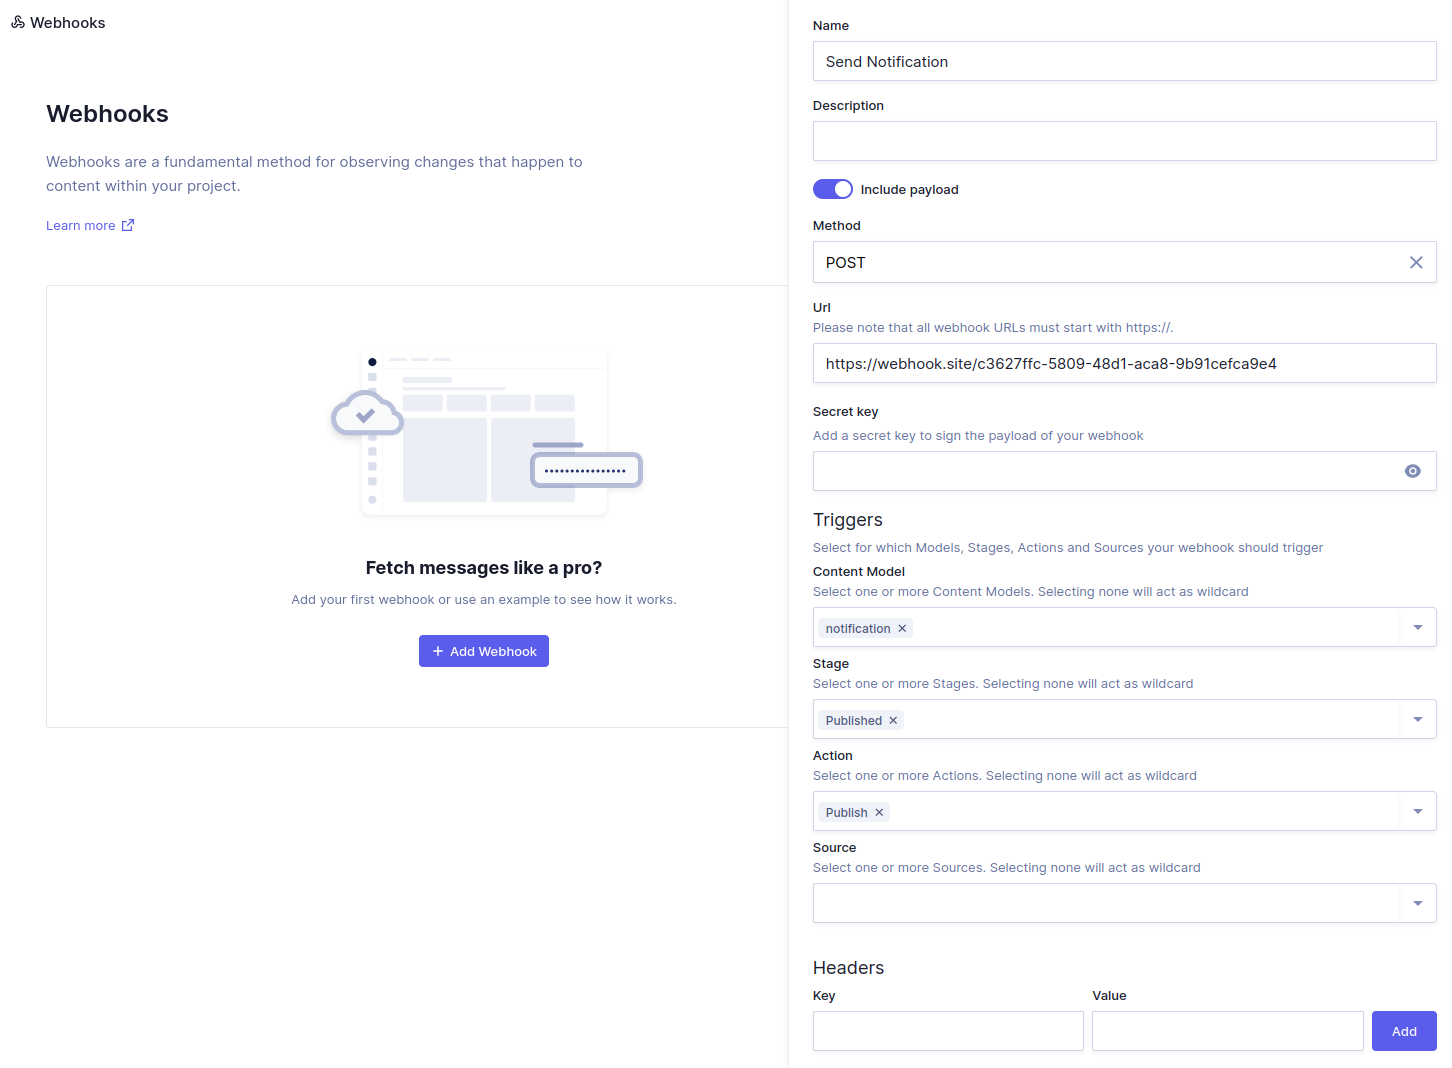
Task: Select Webhooks in the top navigation bar
Action: coord(67,21)
